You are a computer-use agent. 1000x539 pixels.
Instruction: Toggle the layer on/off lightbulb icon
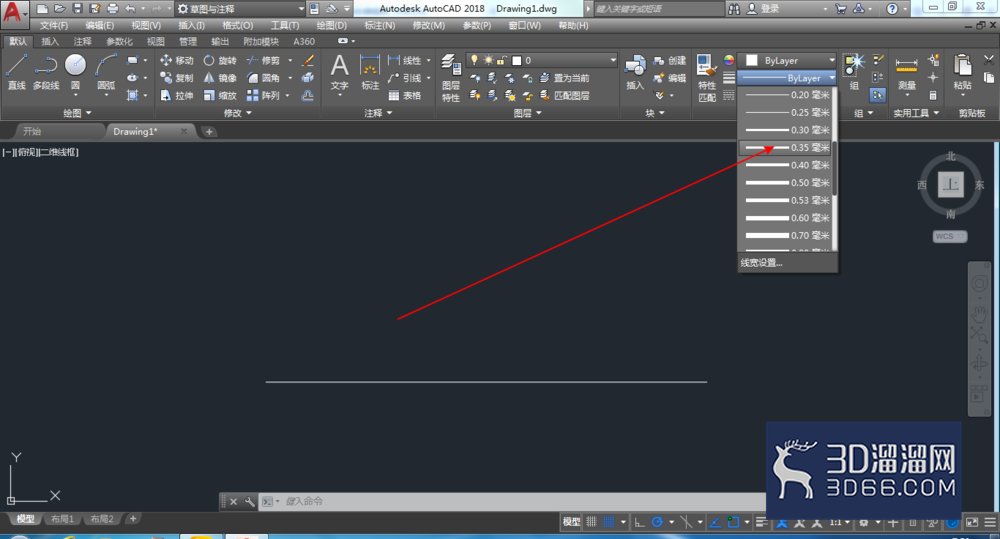pyautogui.click(x=474, y=60)
